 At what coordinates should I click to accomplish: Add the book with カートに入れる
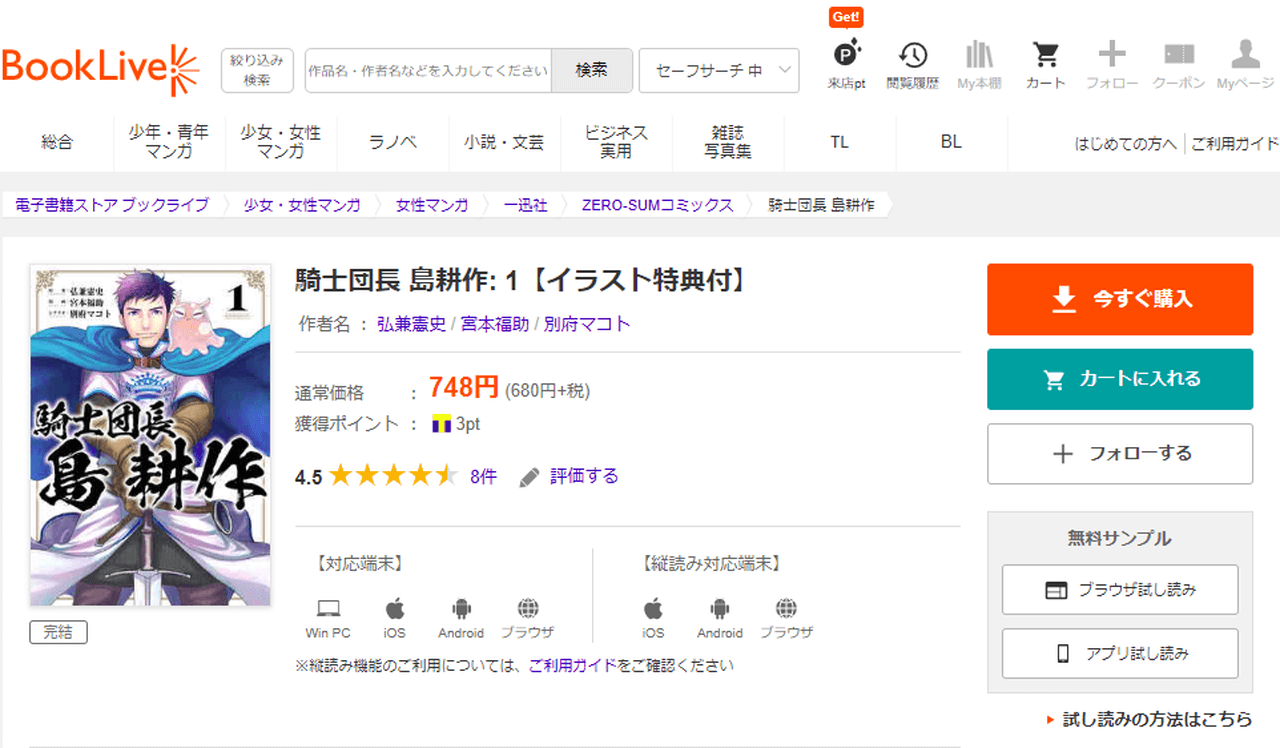[1119, 379]
